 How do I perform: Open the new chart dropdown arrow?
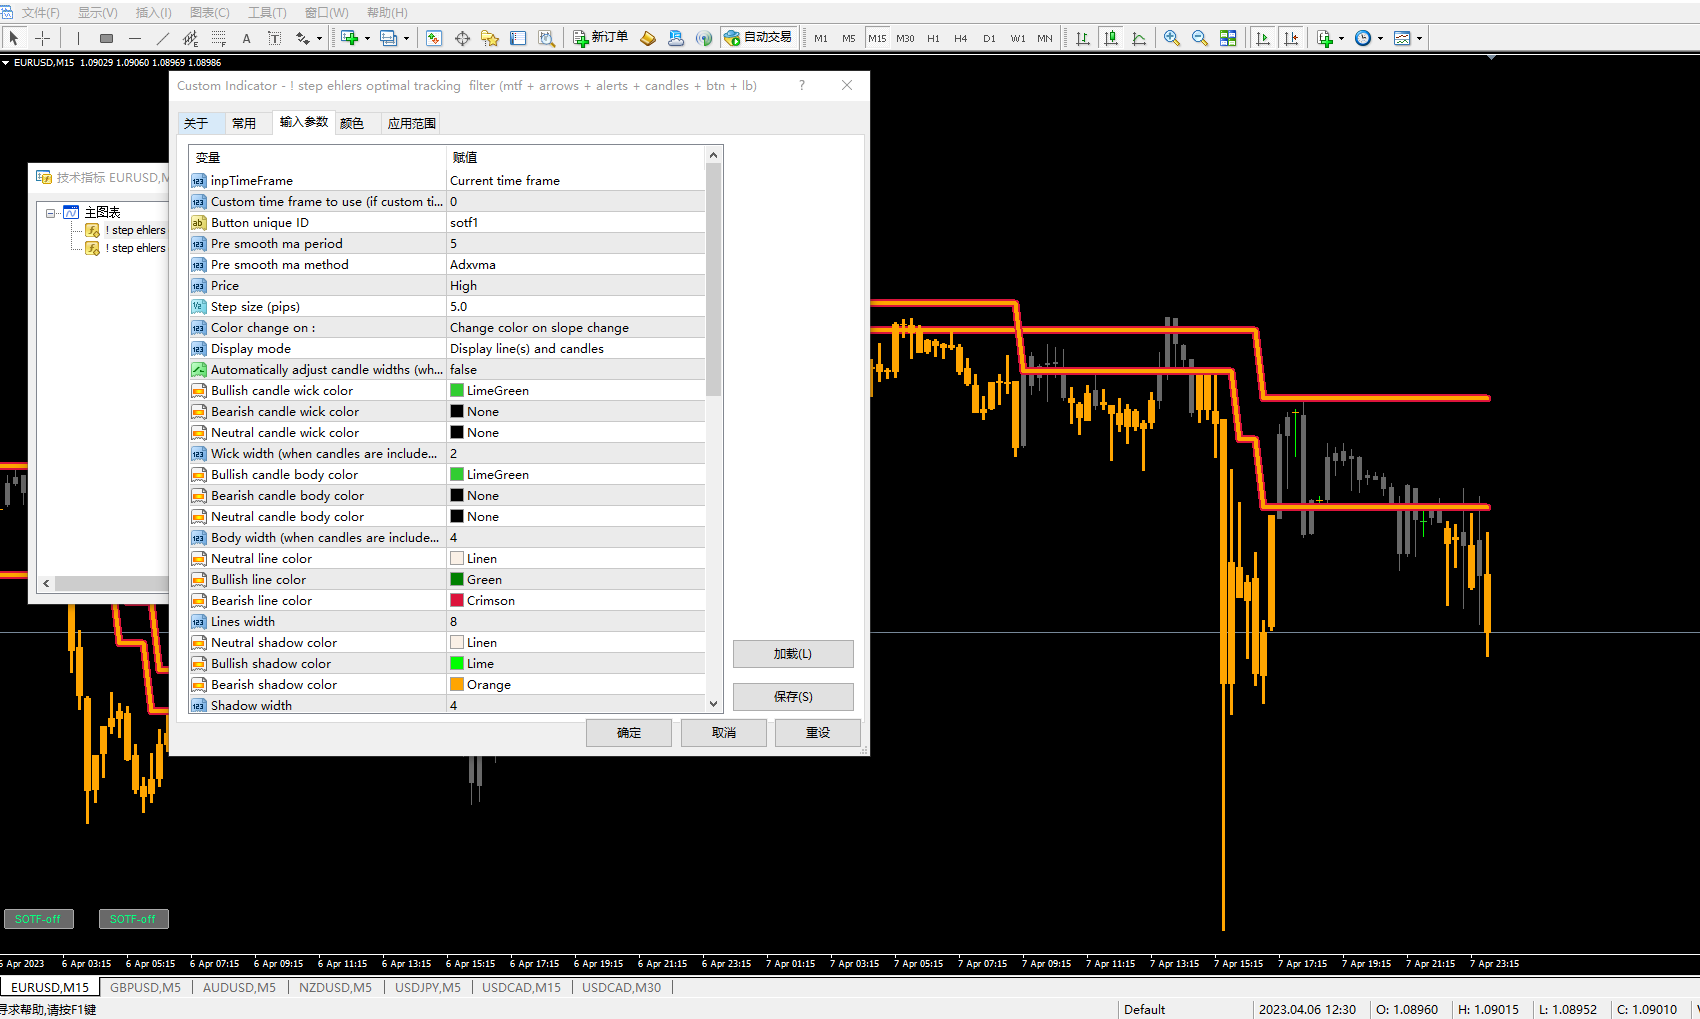click(368, 39)
